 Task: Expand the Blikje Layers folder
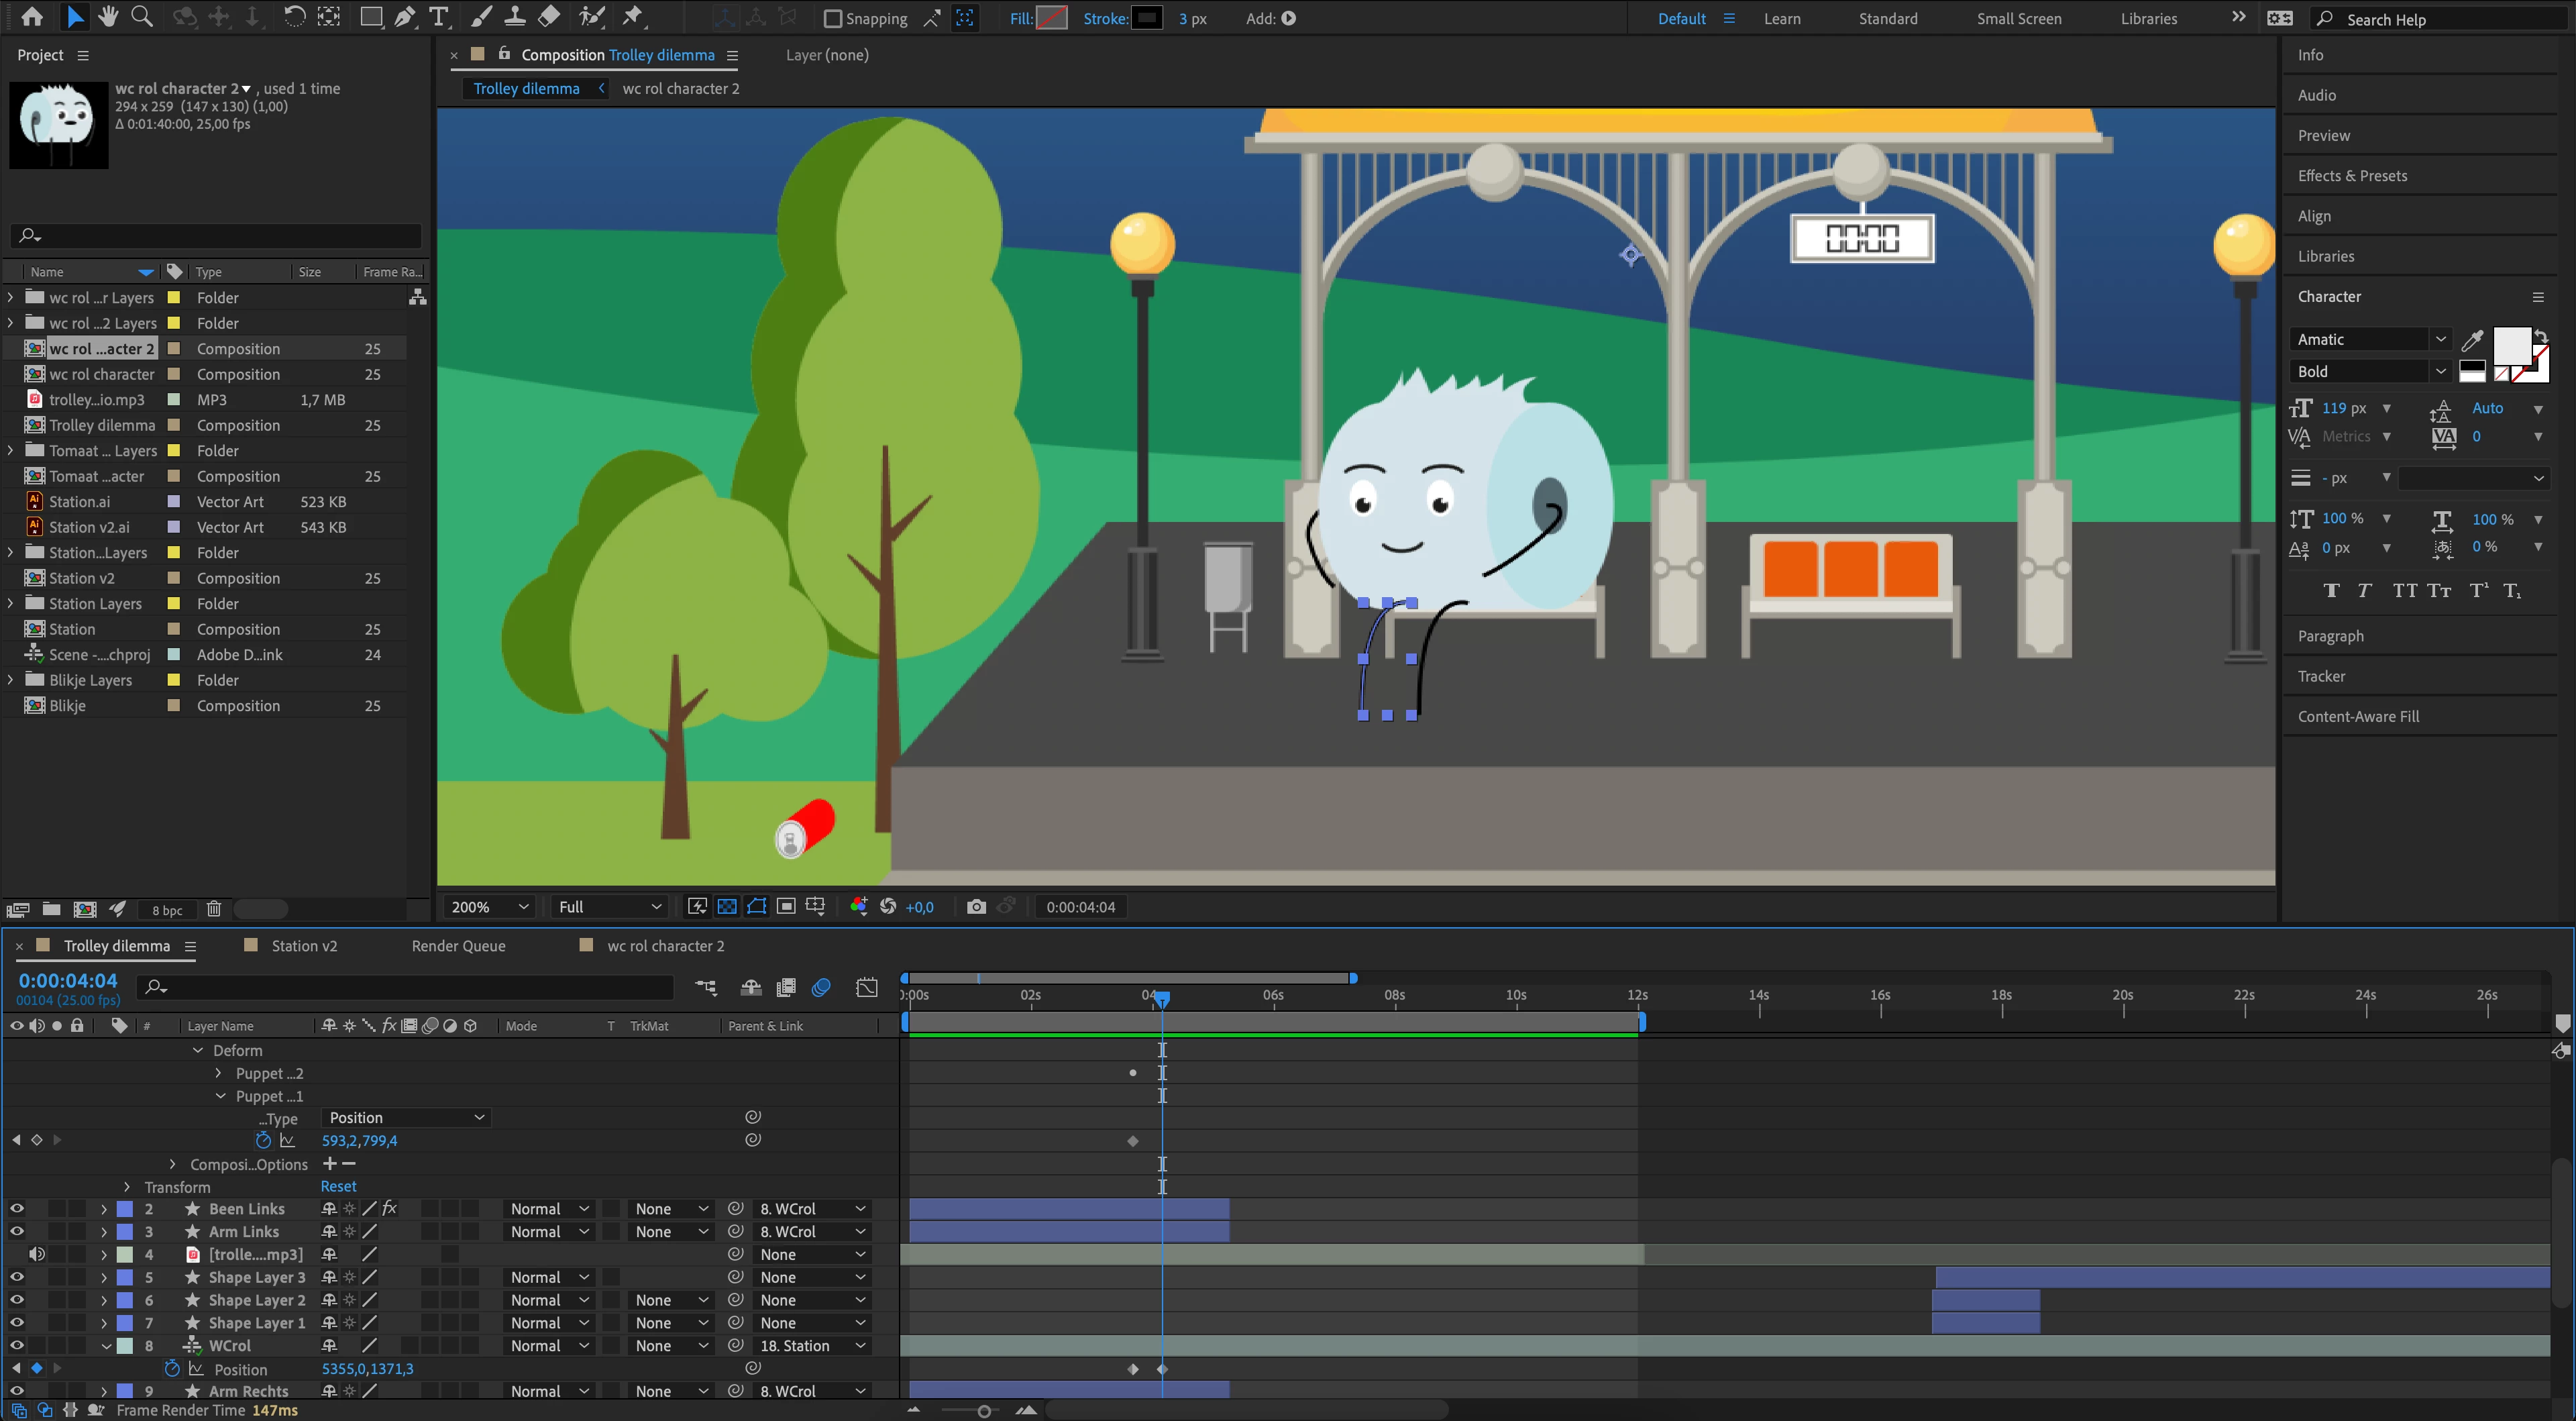pyautogui.click(x=11, y=680)
